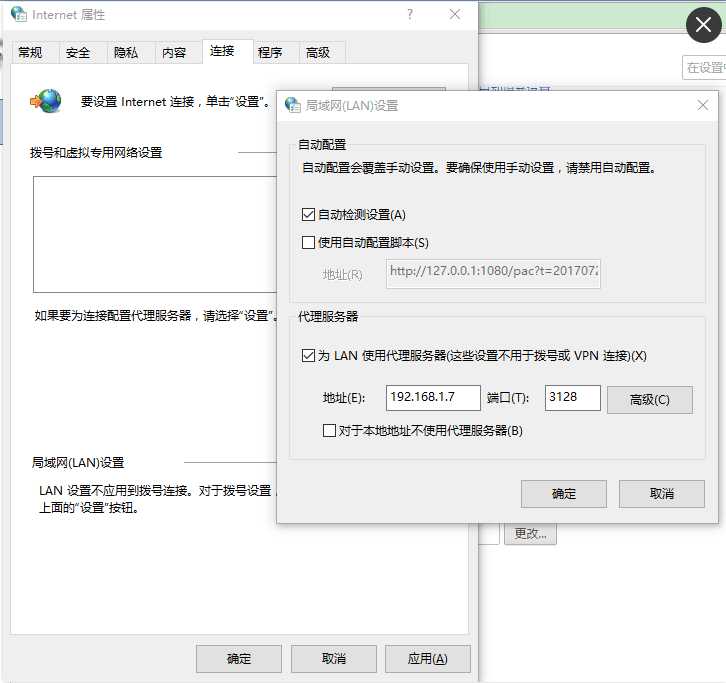Close the Internet 属性 window
The image size is (726, 683).
click(x=455, y=14)
